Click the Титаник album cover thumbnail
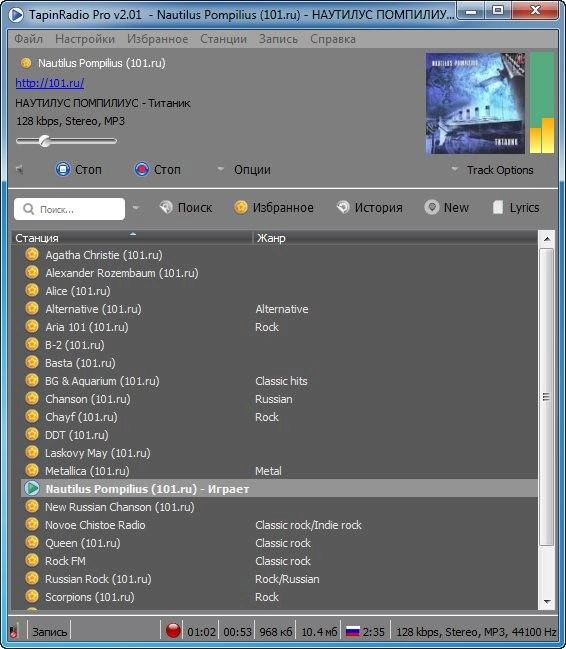Viewport: 566px width, 649px height. point(475,103)
